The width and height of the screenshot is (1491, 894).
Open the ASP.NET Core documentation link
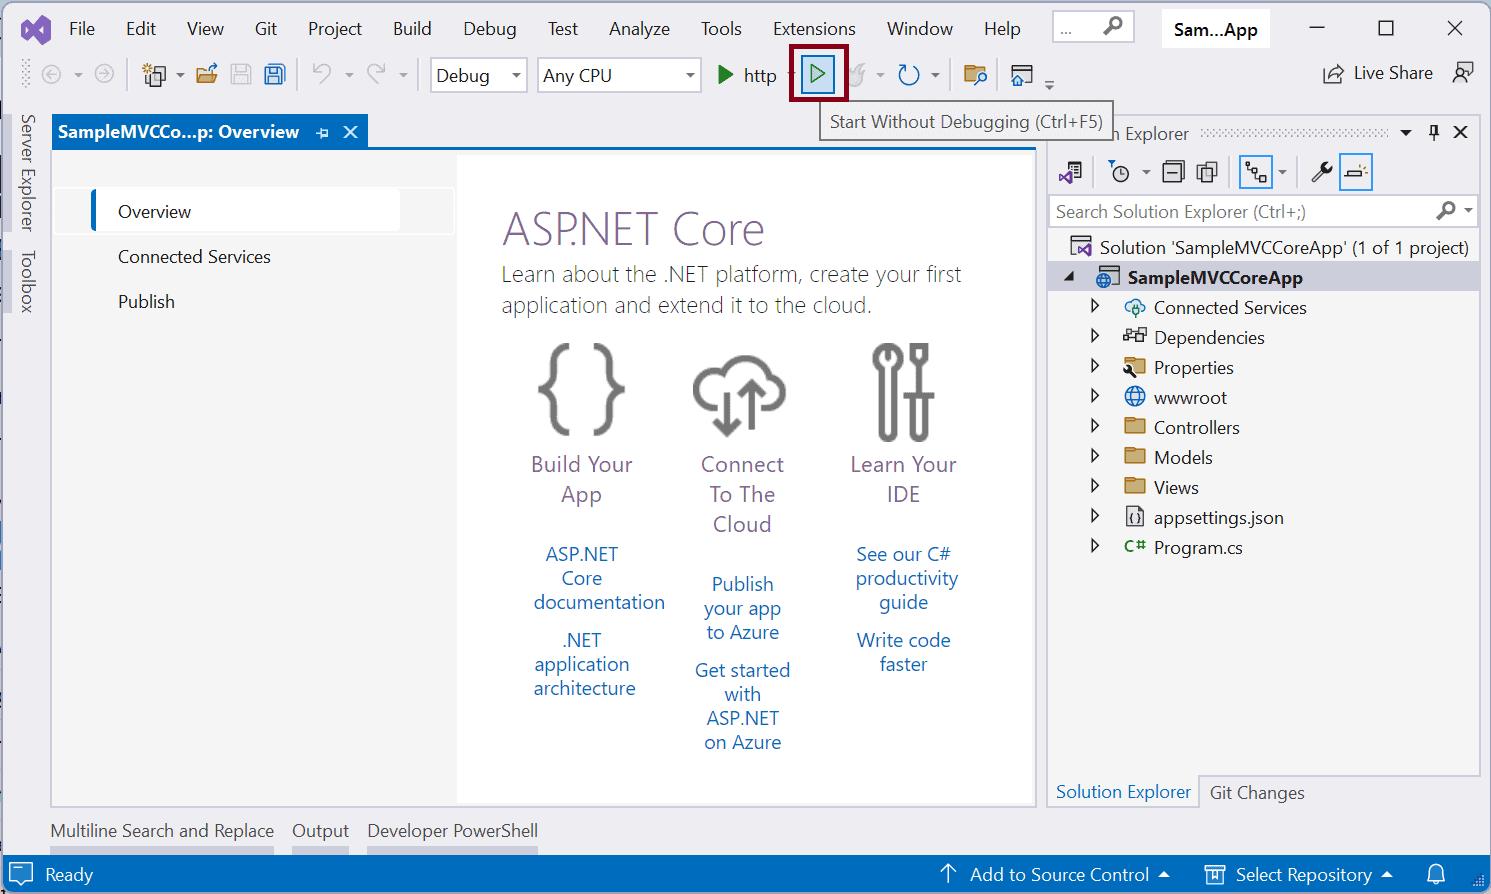(599, 578)
